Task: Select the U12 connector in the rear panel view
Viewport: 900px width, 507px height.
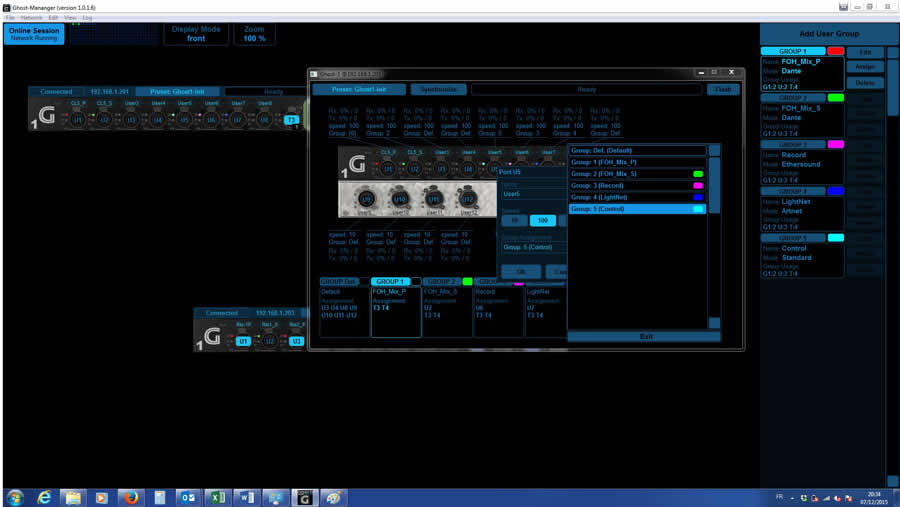Action: [x=468, y=199]
